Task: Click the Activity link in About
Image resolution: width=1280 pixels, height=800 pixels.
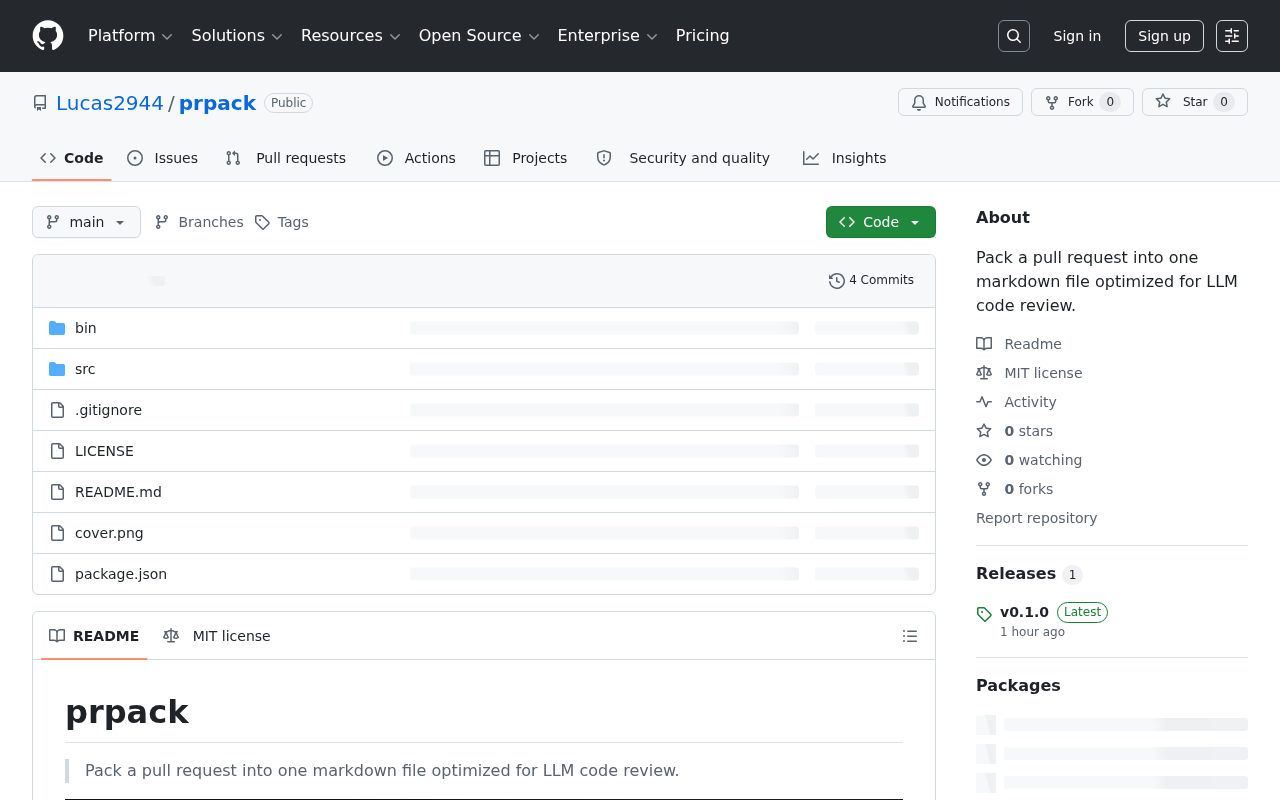Action: [1030, 402]
